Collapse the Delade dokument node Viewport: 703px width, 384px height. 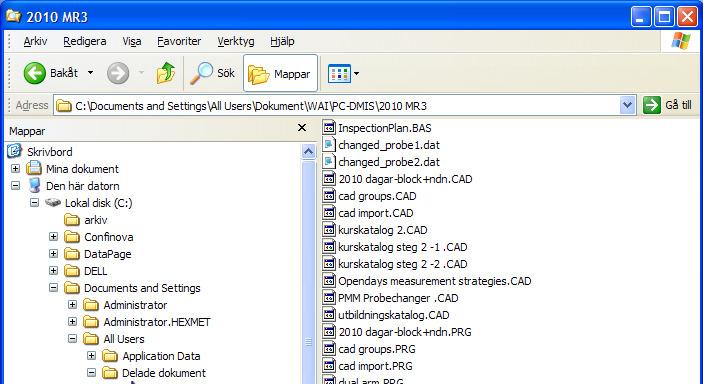tap(91, 373)
